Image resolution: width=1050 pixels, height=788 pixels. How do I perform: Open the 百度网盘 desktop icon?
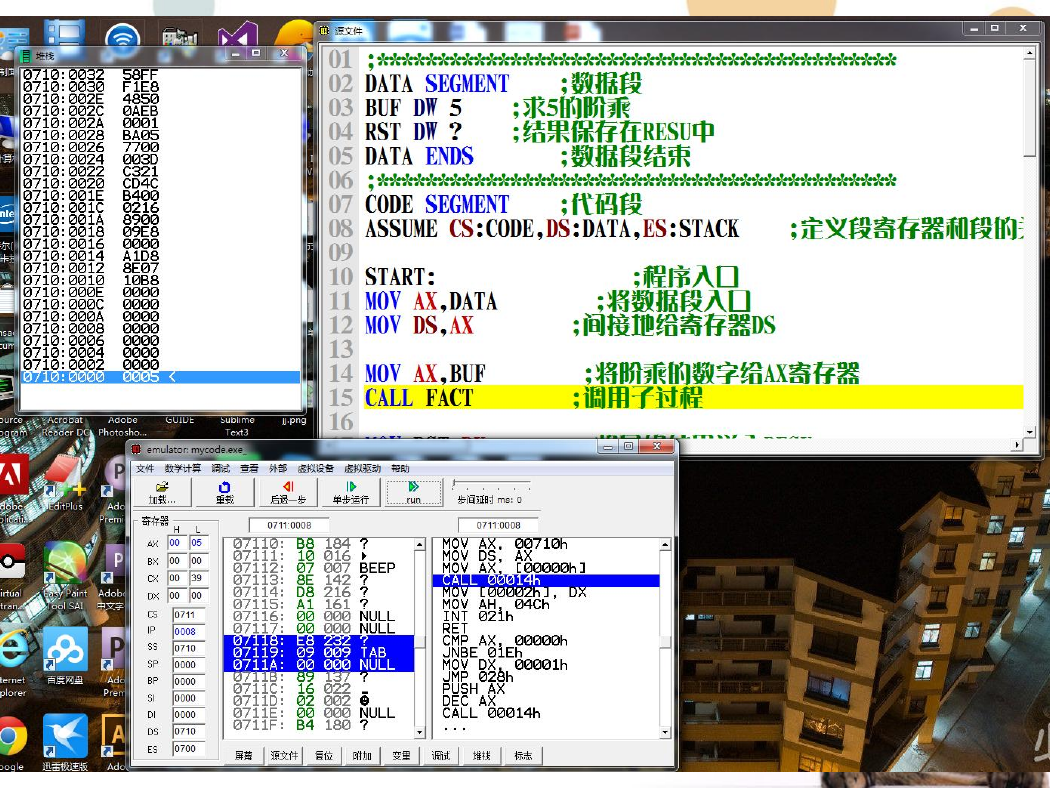coord(65,656)
